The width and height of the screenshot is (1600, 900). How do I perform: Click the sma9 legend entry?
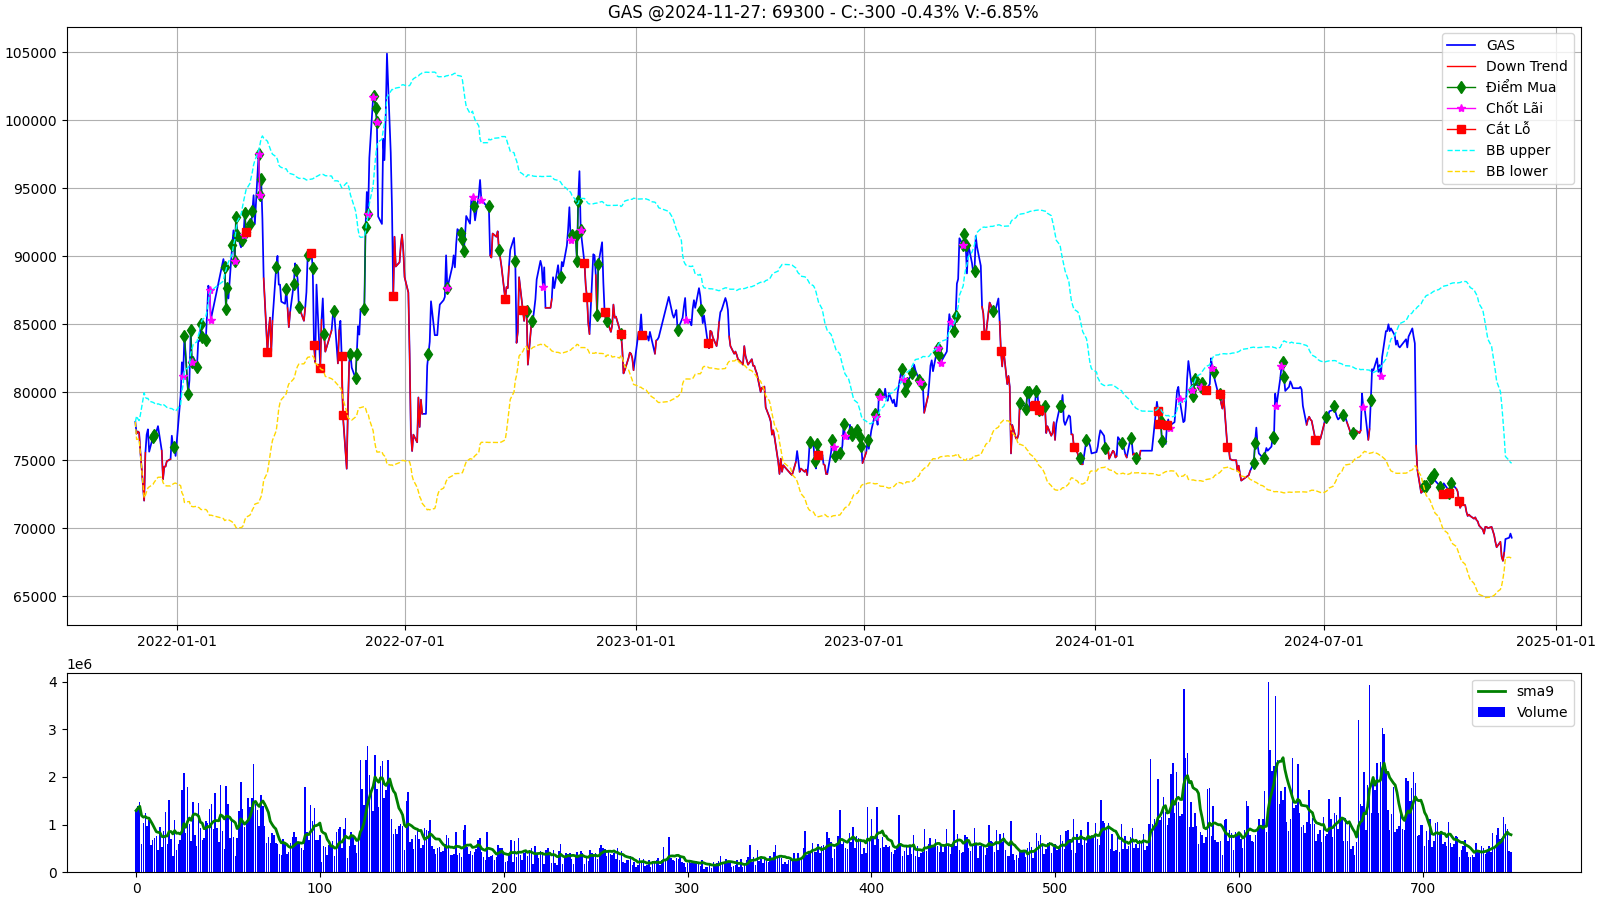pos(1516,691)
